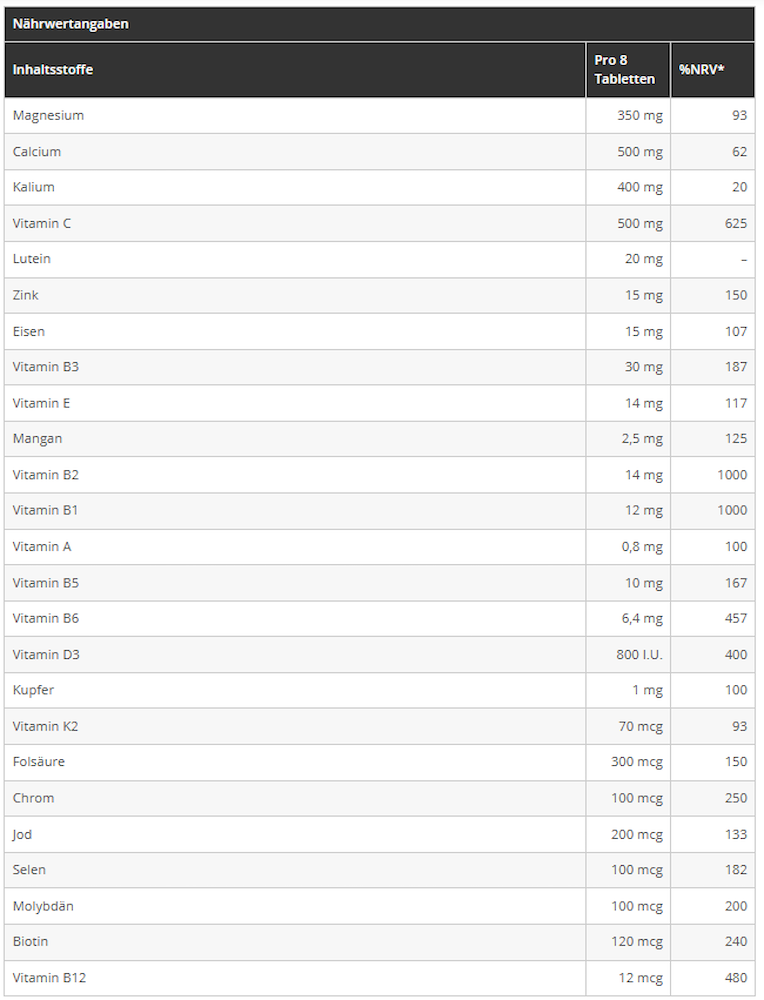This screenshot has height=1000, width=764.
Task: Select the Kupfer row label
Action: point(34,691)
